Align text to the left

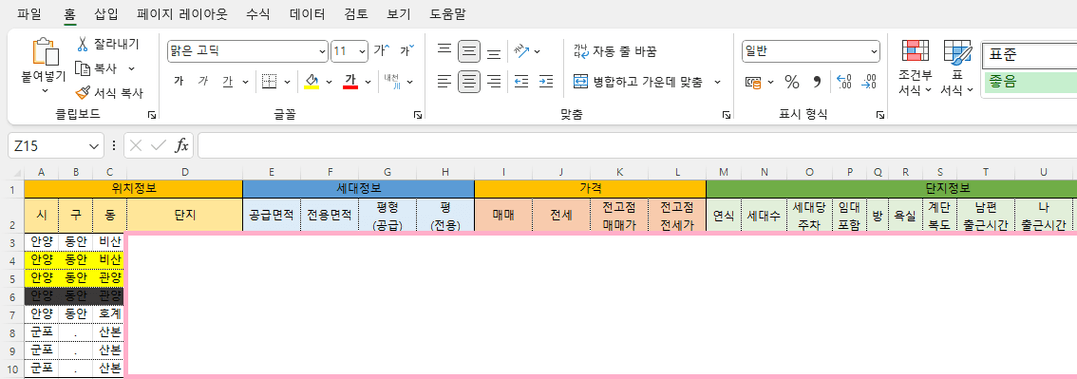click(x=444, y=82)
